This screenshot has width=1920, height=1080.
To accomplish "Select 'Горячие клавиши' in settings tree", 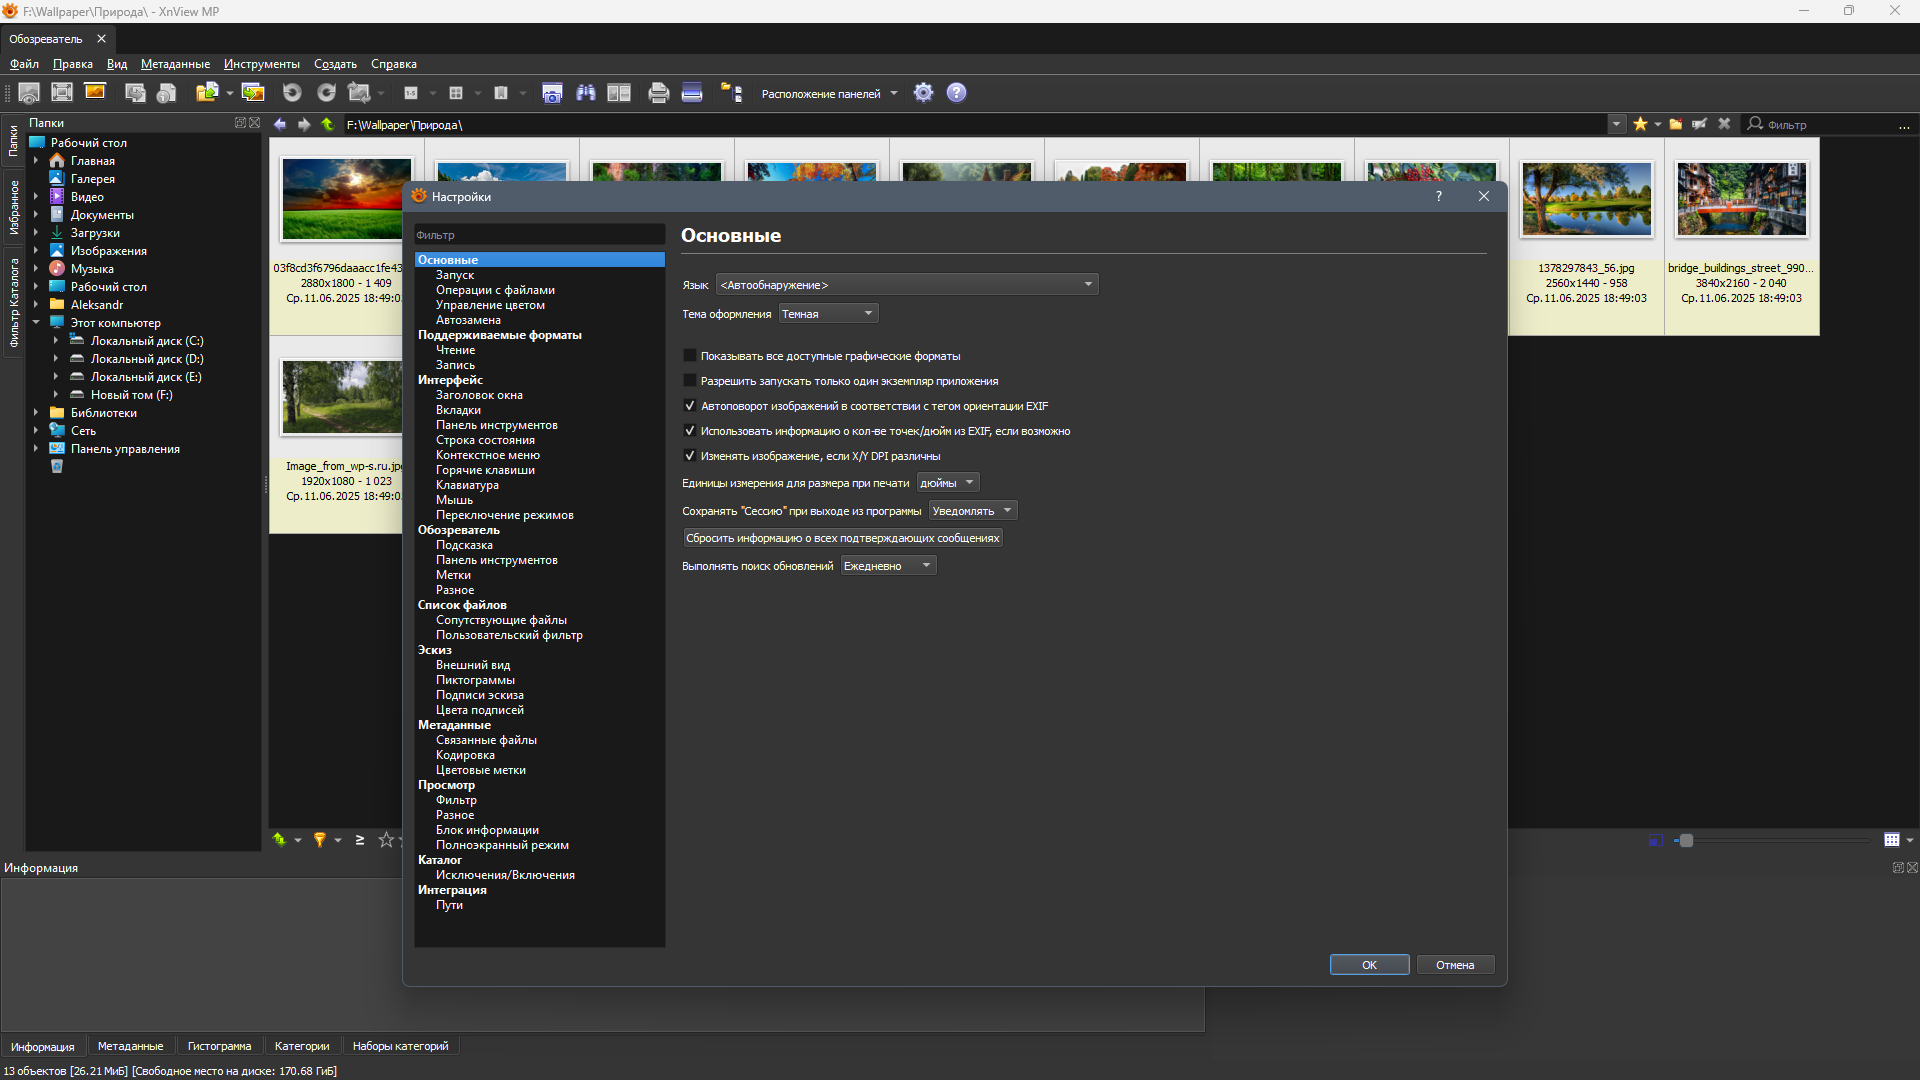I will 485,470.
